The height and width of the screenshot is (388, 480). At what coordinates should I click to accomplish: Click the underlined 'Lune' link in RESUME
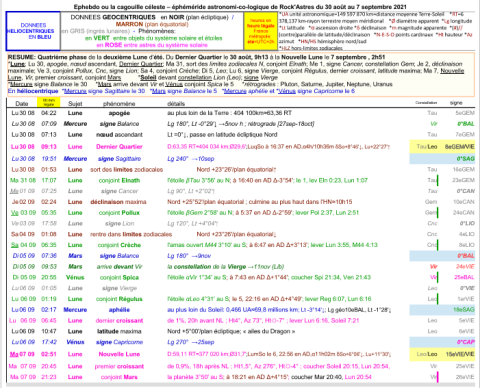pyautogui.click(x=17, y=64)
